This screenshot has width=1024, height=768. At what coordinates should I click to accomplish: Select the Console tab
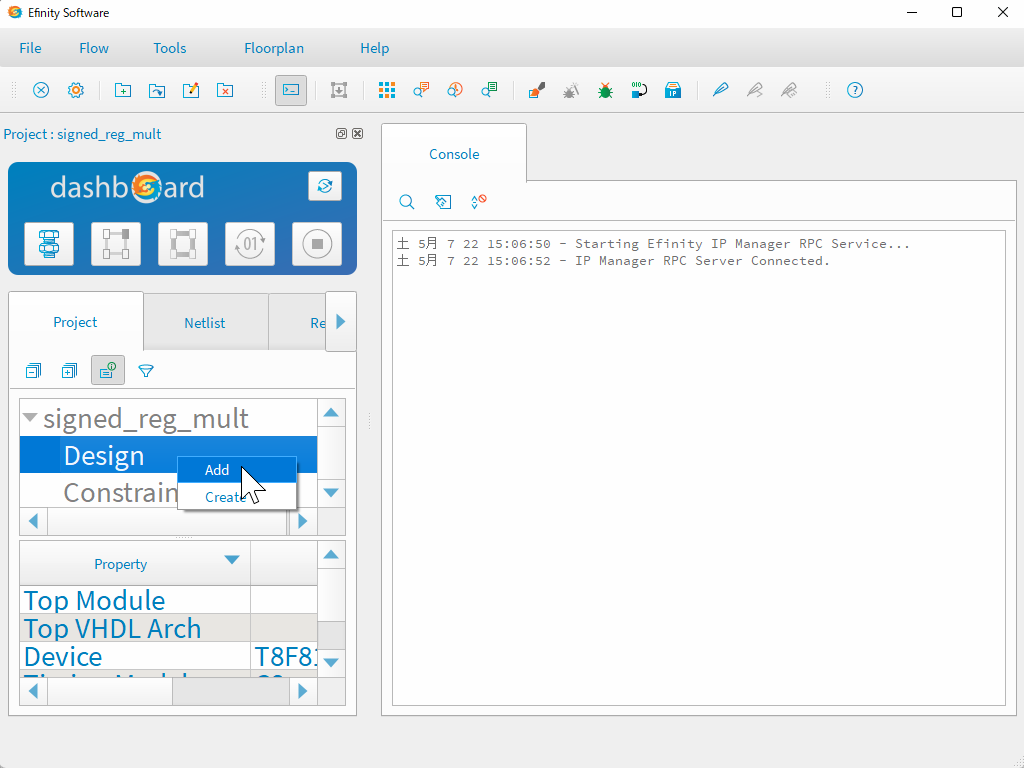(454, 154)
